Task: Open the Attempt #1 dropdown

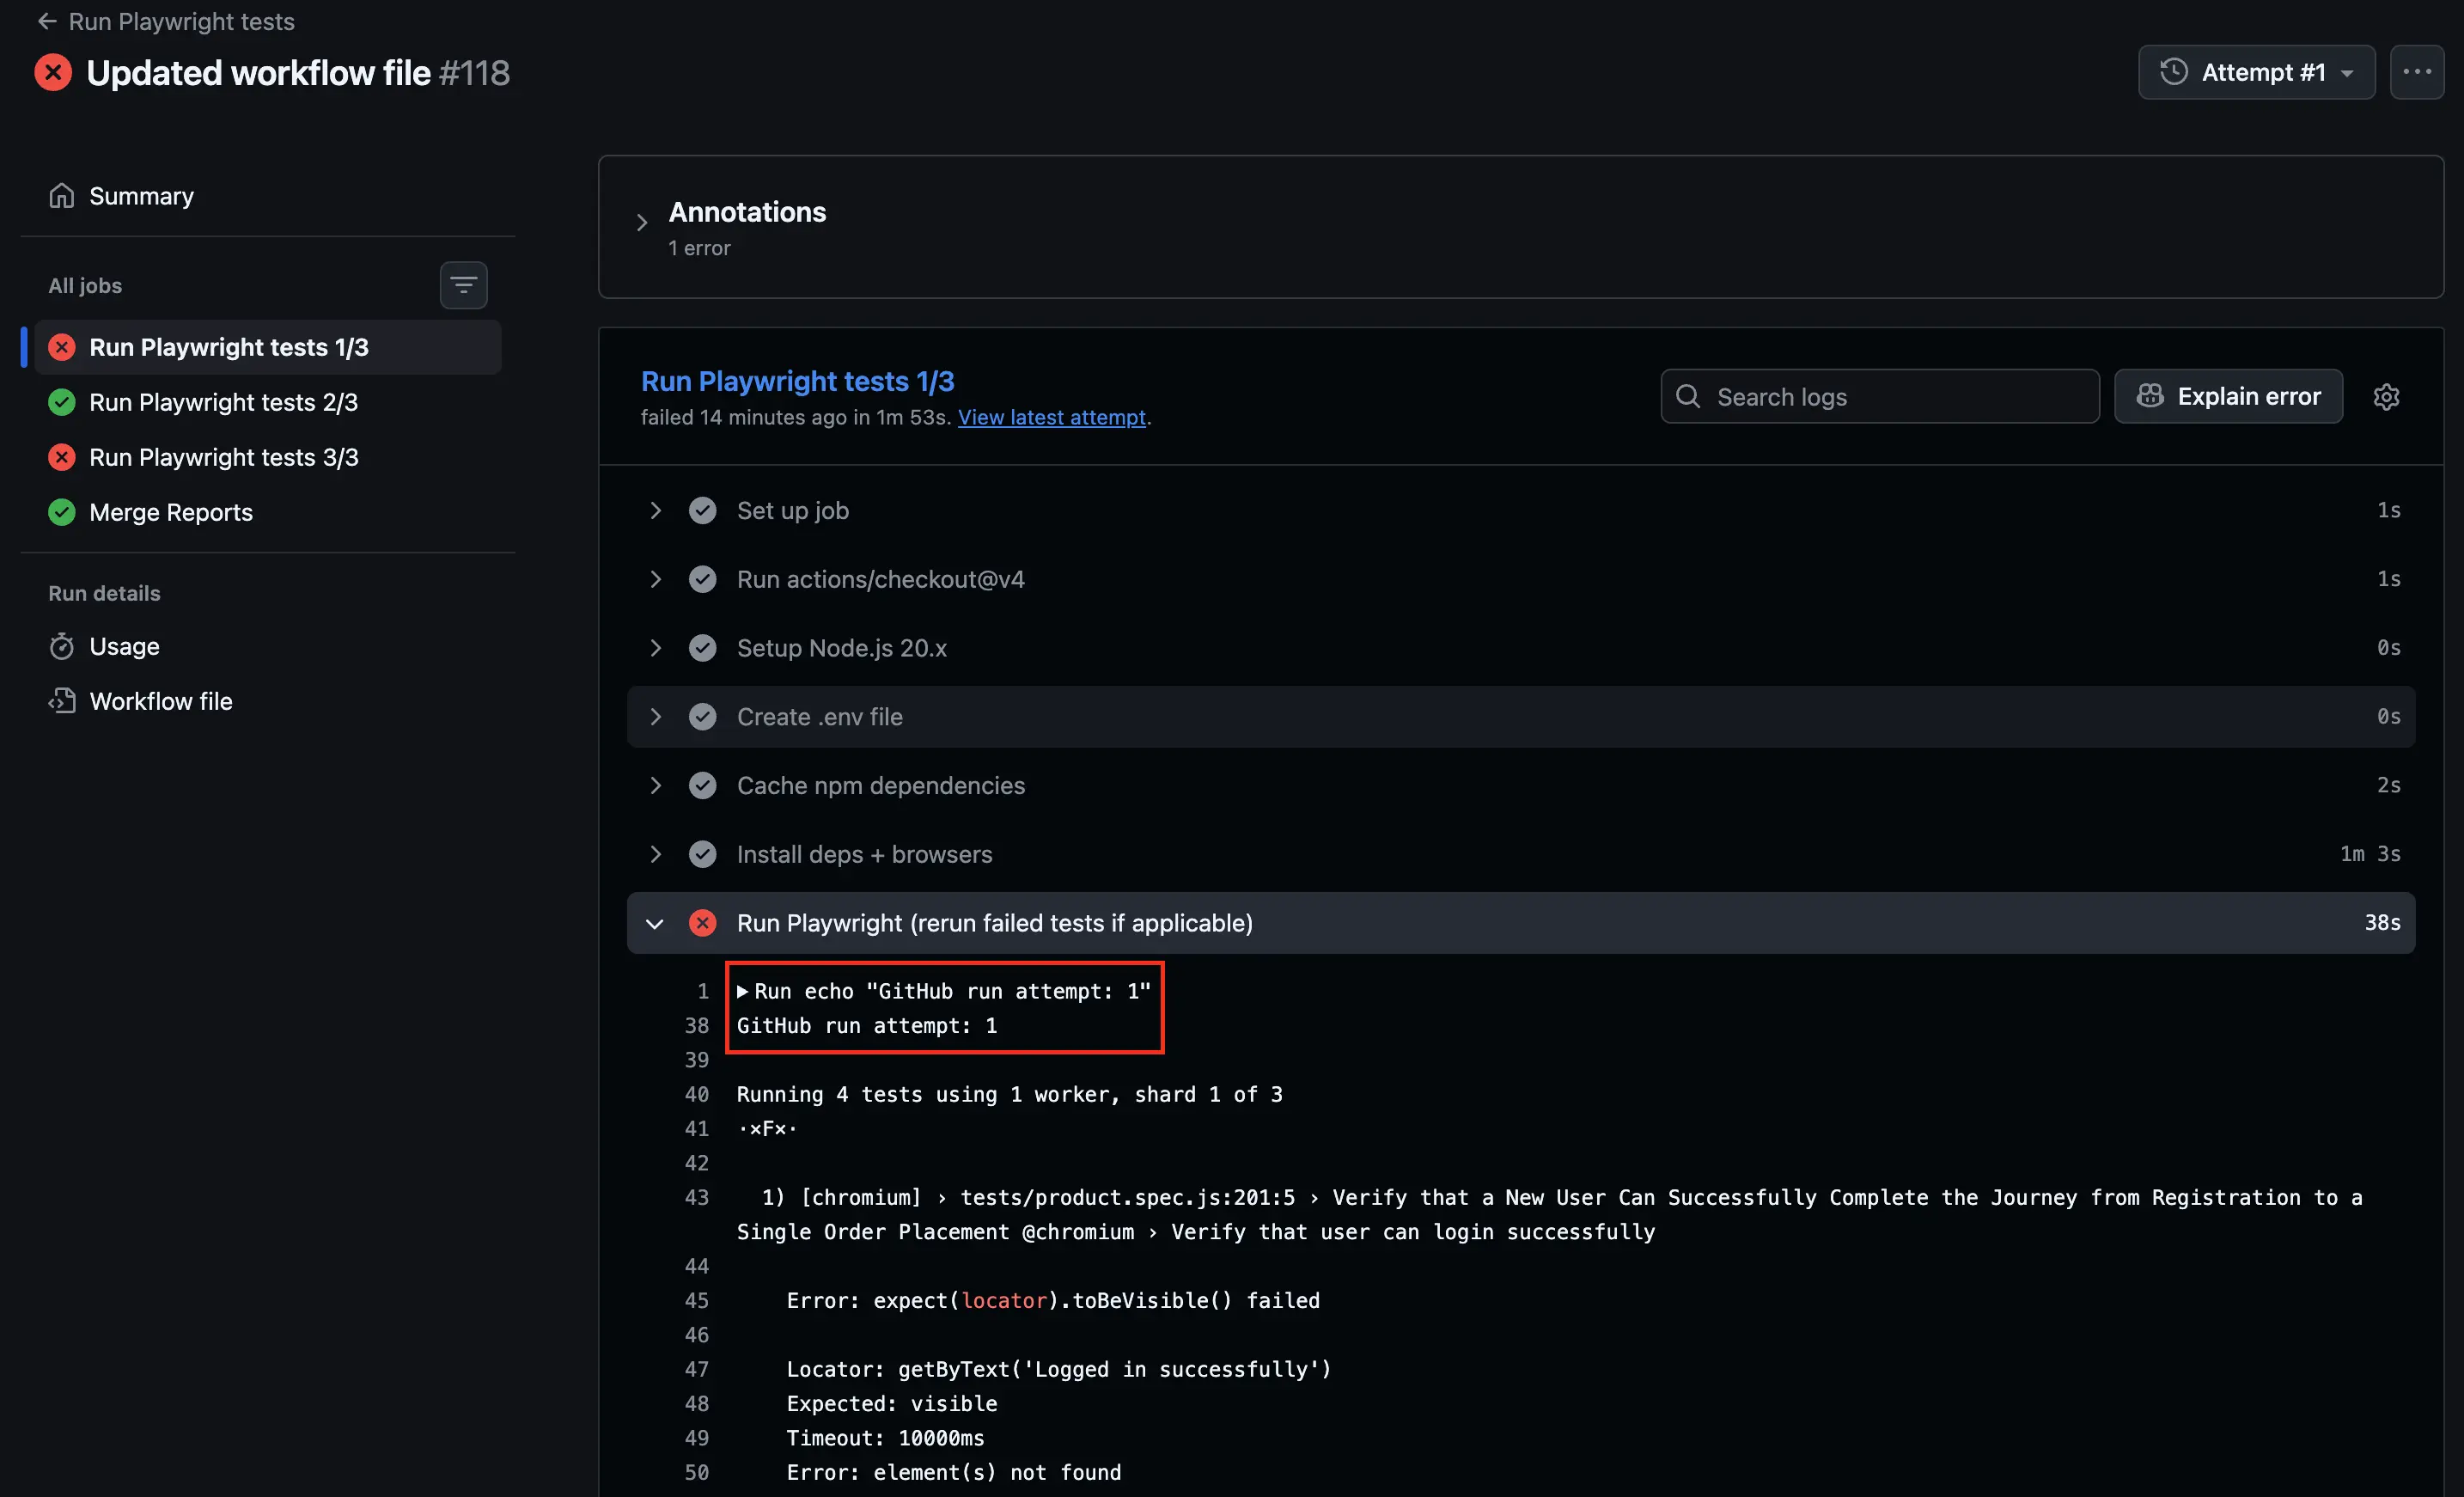Action: (2256, 72)
